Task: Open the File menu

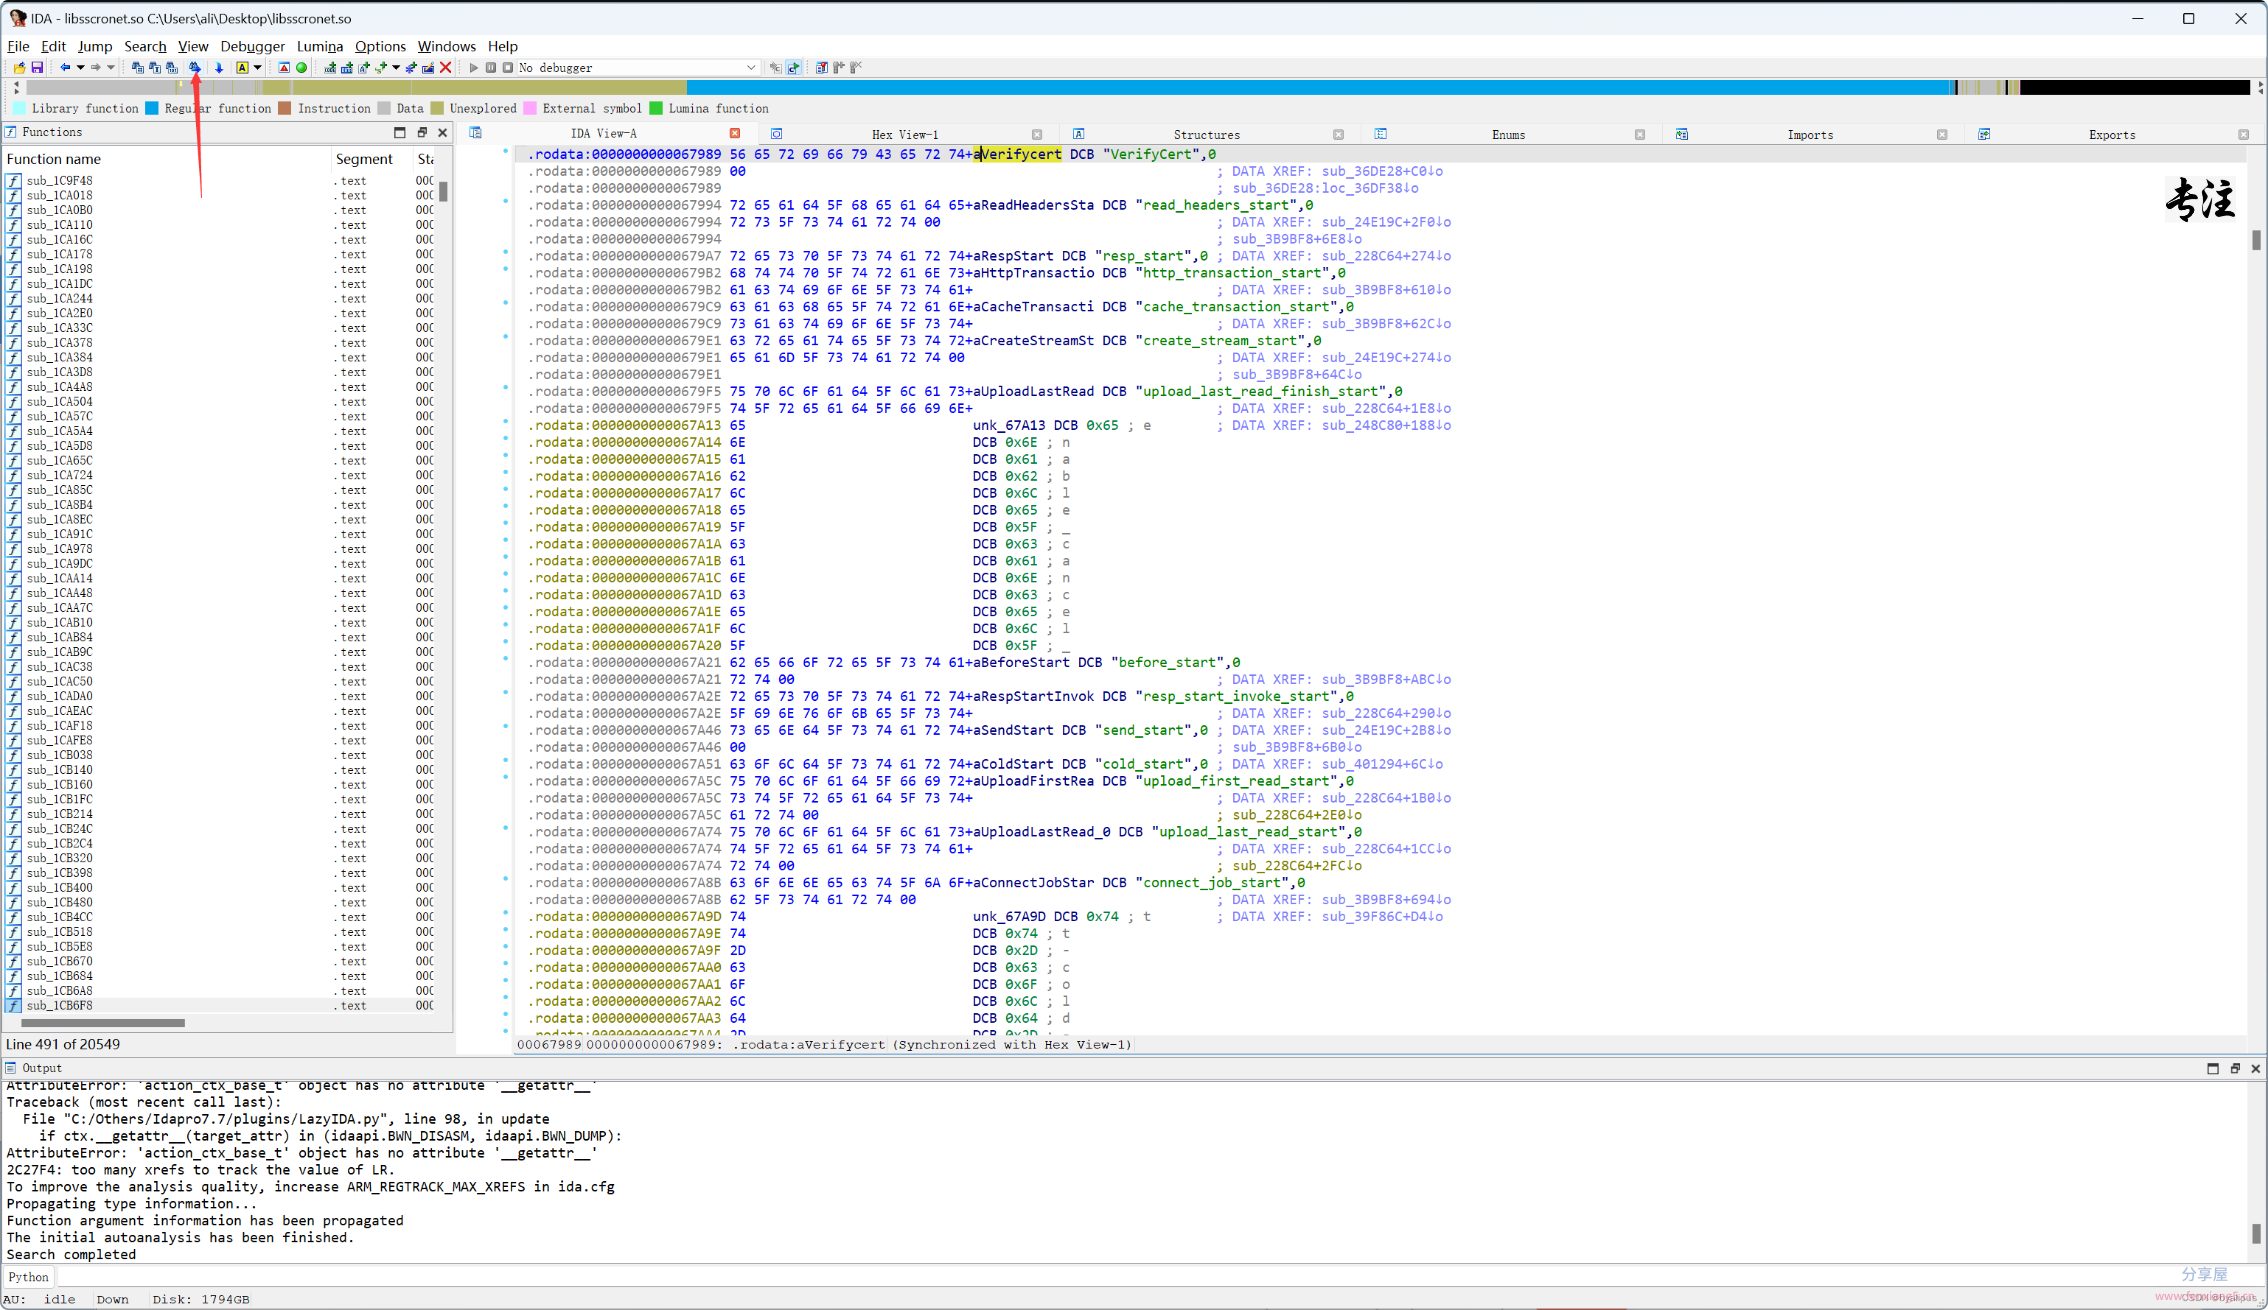Action: [18, 46]
